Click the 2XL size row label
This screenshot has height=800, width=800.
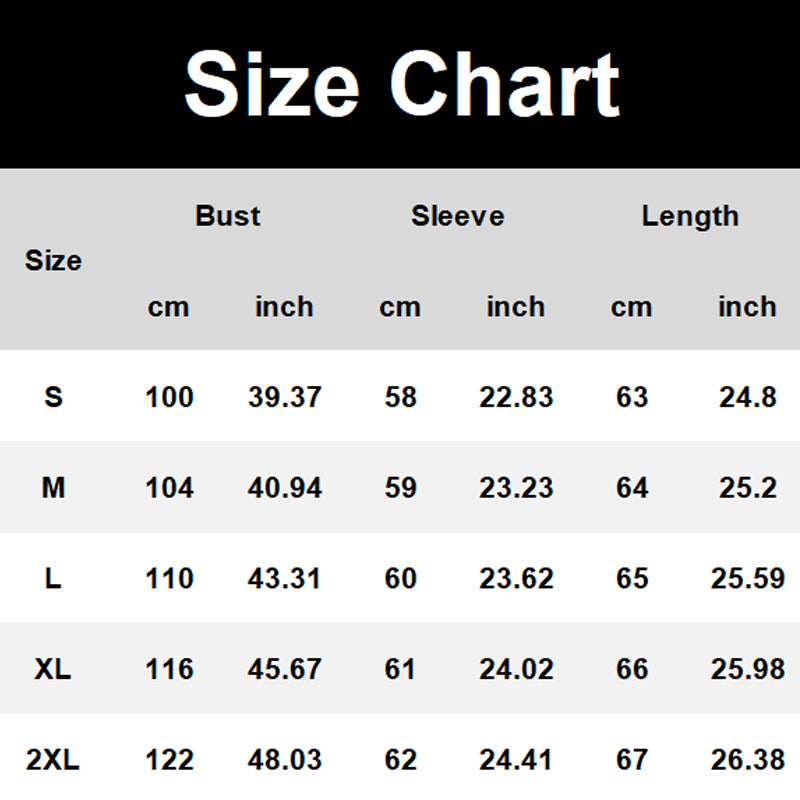tap(54, 760)
